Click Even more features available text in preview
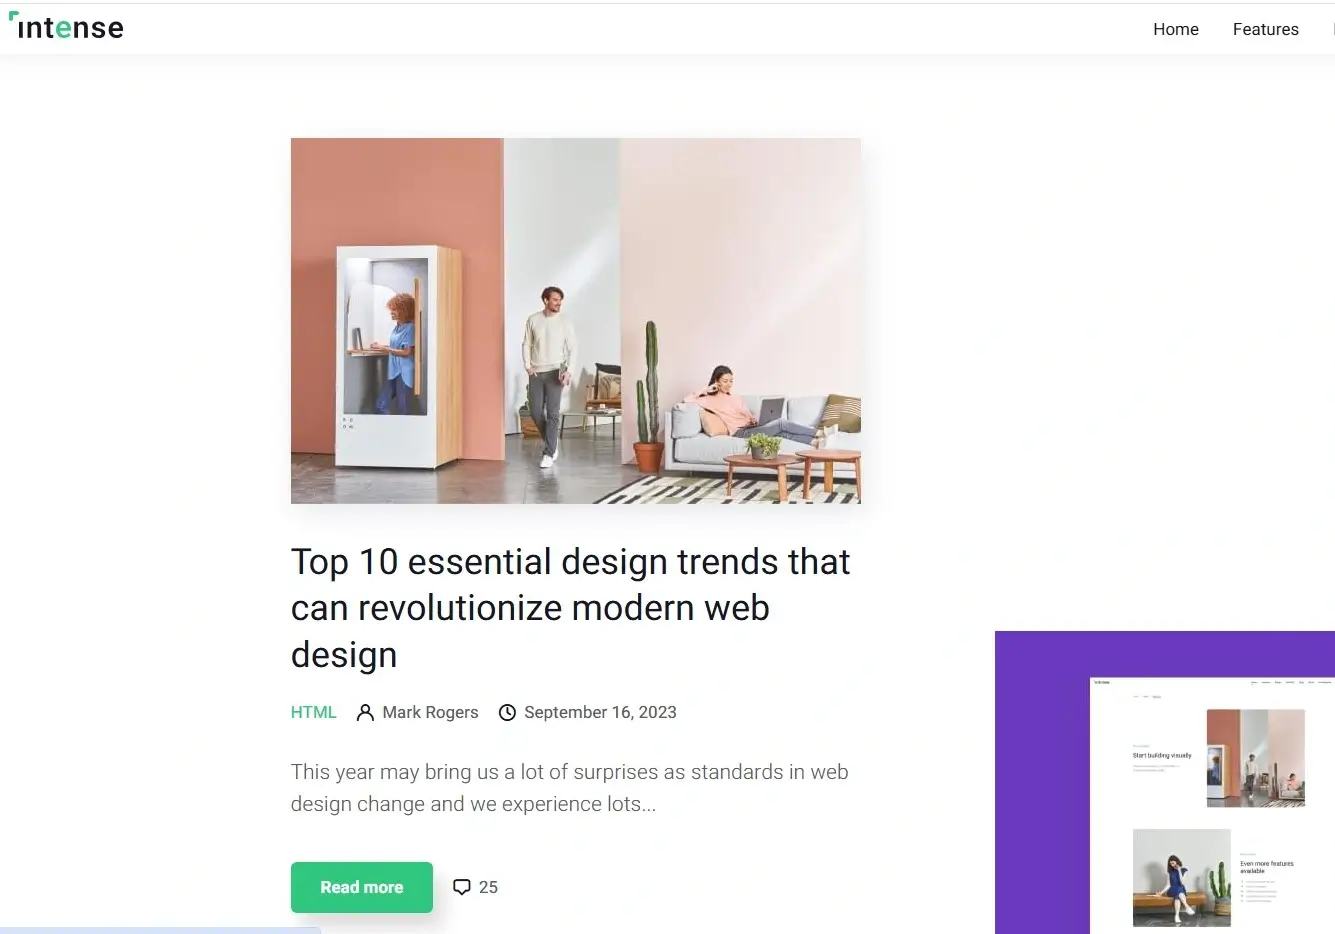 (1267, 867)
